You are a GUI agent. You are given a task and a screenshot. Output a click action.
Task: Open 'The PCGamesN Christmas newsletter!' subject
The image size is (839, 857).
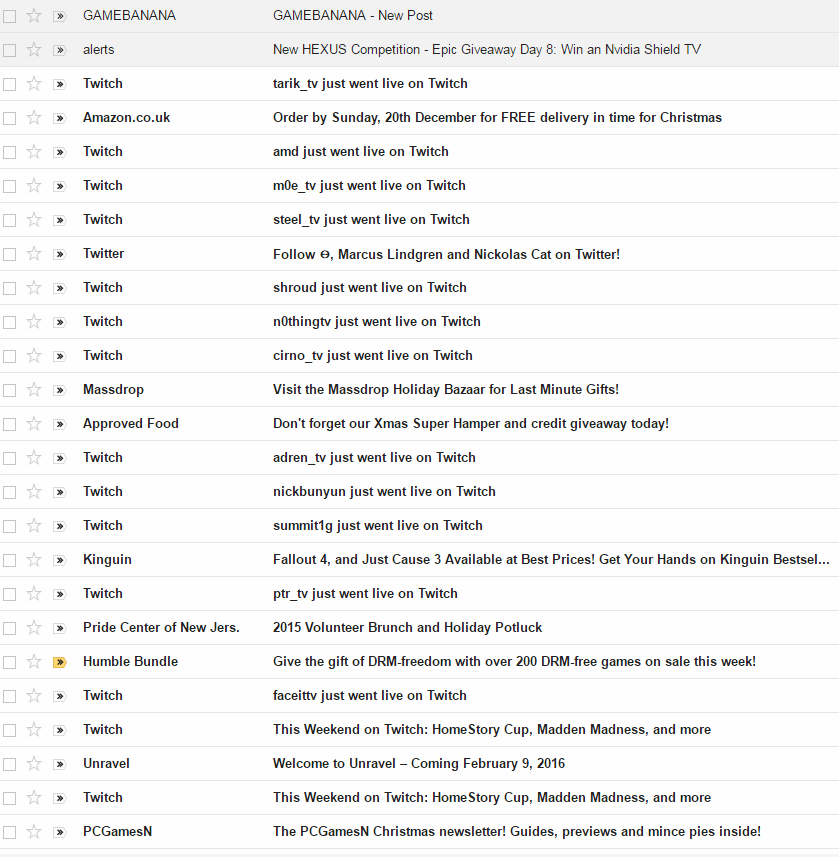pos(517,831)
